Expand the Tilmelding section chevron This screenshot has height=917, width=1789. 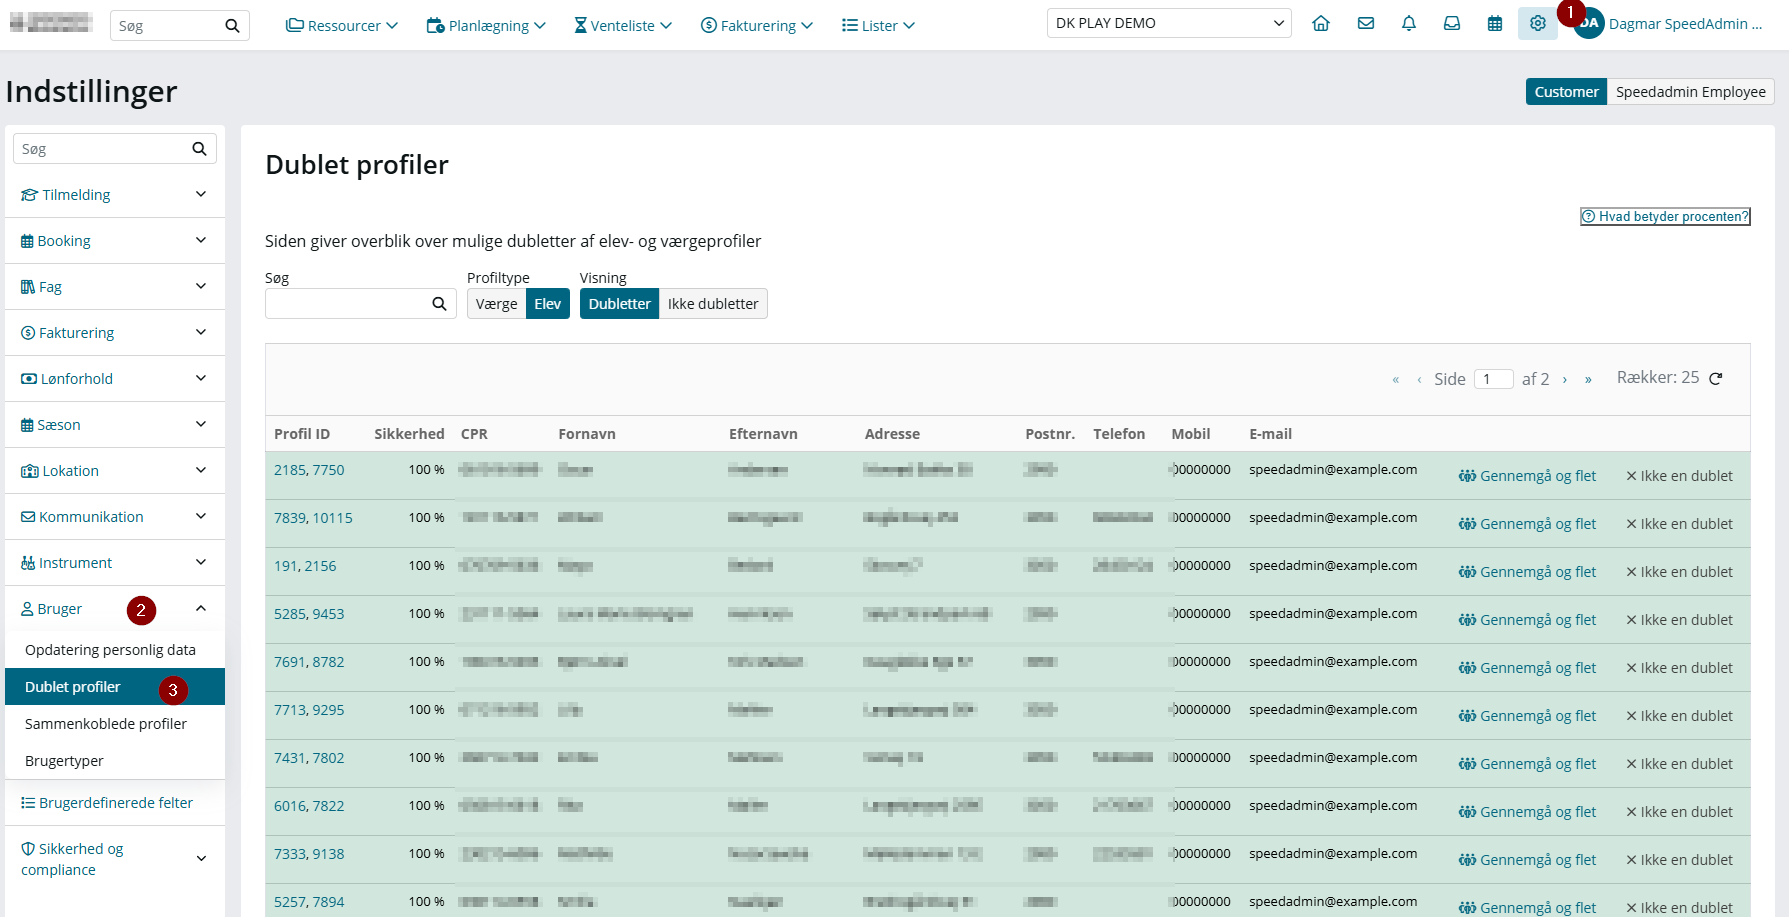coord(201,194)
